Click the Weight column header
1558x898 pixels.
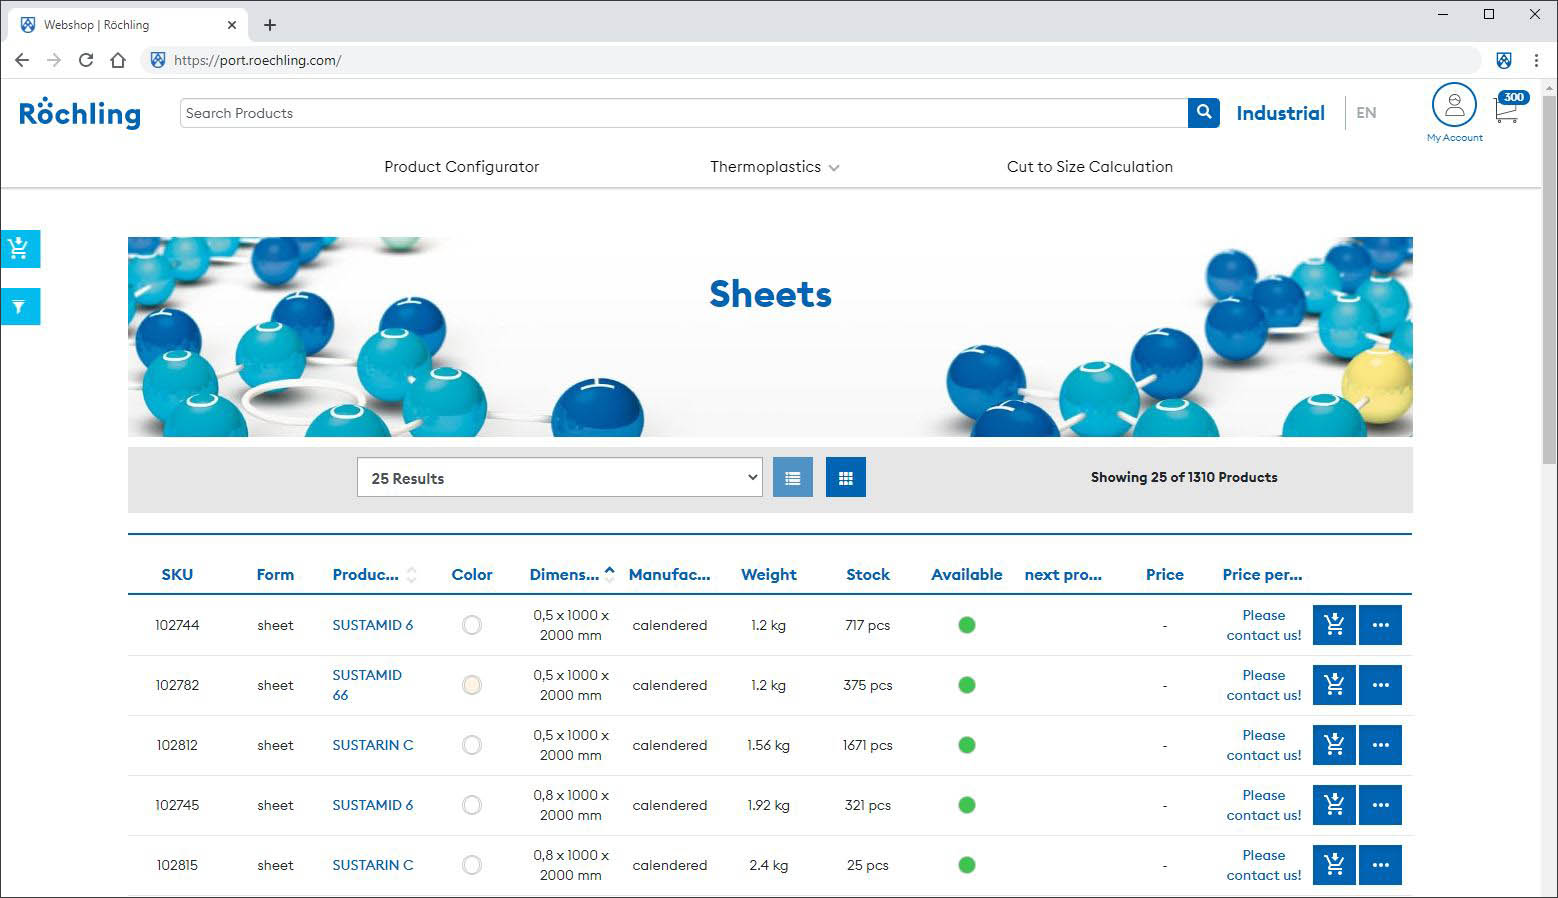click(769, 575)
